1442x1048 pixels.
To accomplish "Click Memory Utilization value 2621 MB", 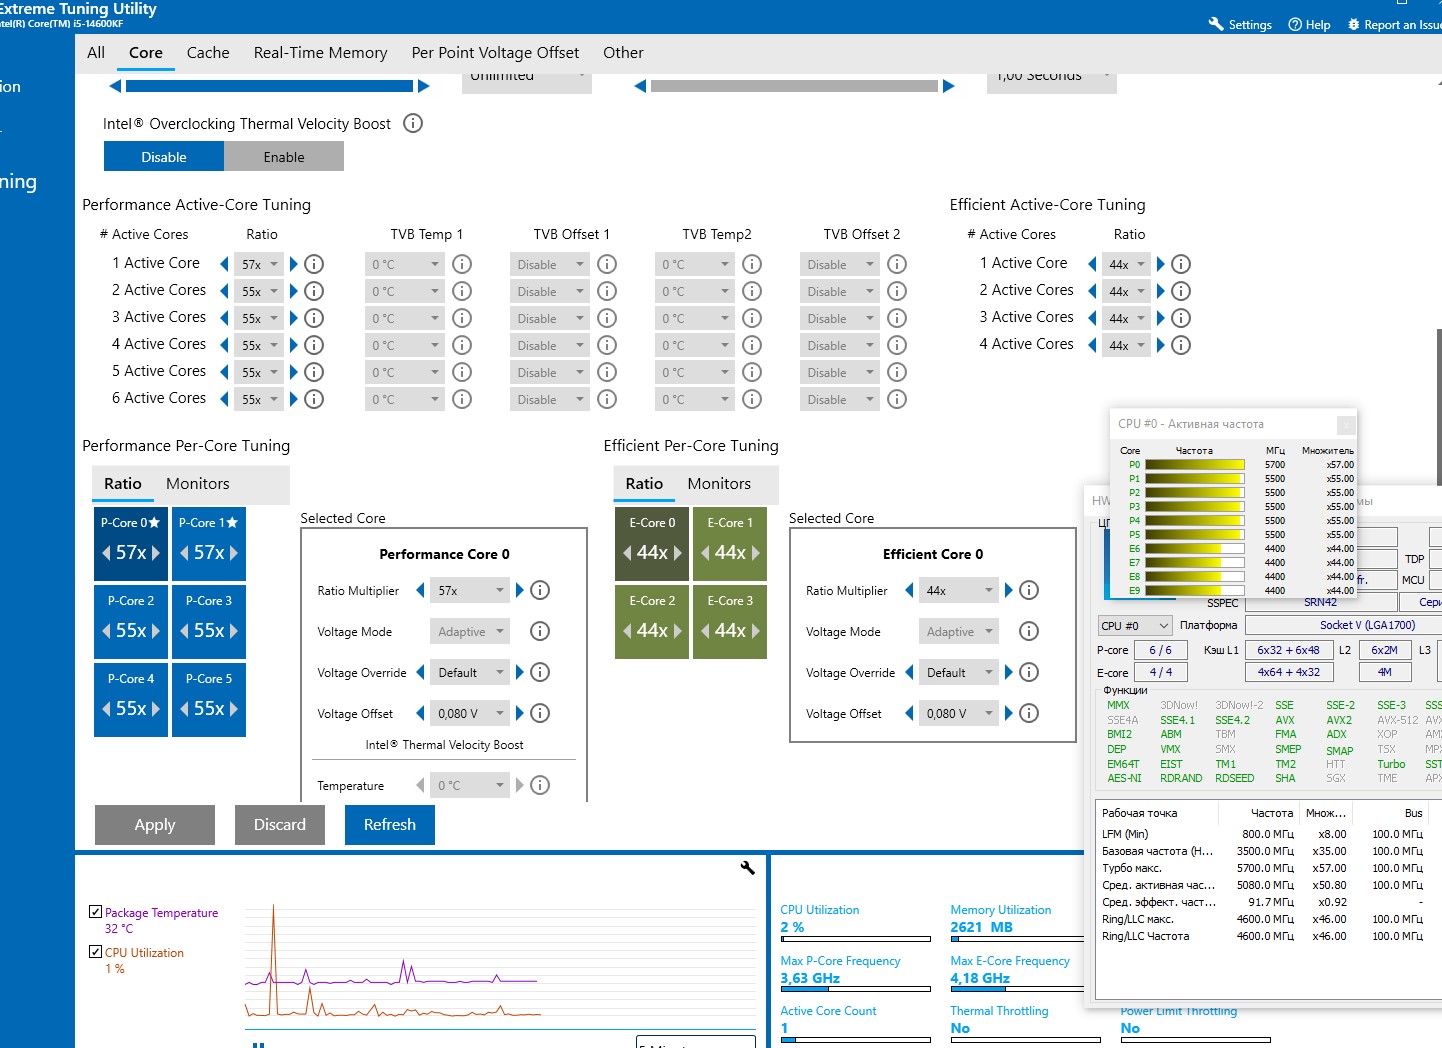I will click(x=981, y=927).
